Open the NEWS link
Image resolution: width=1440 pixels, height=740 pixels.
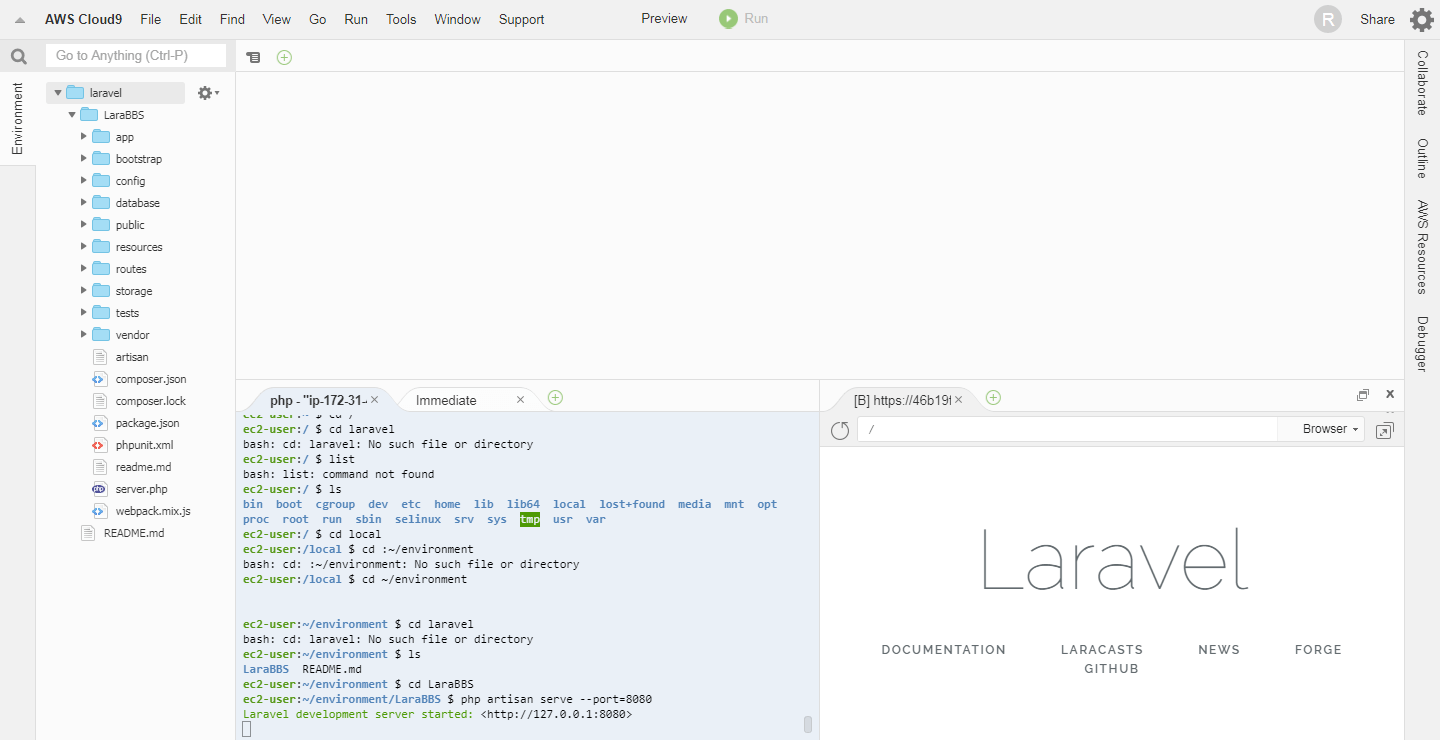(1219, 650)
